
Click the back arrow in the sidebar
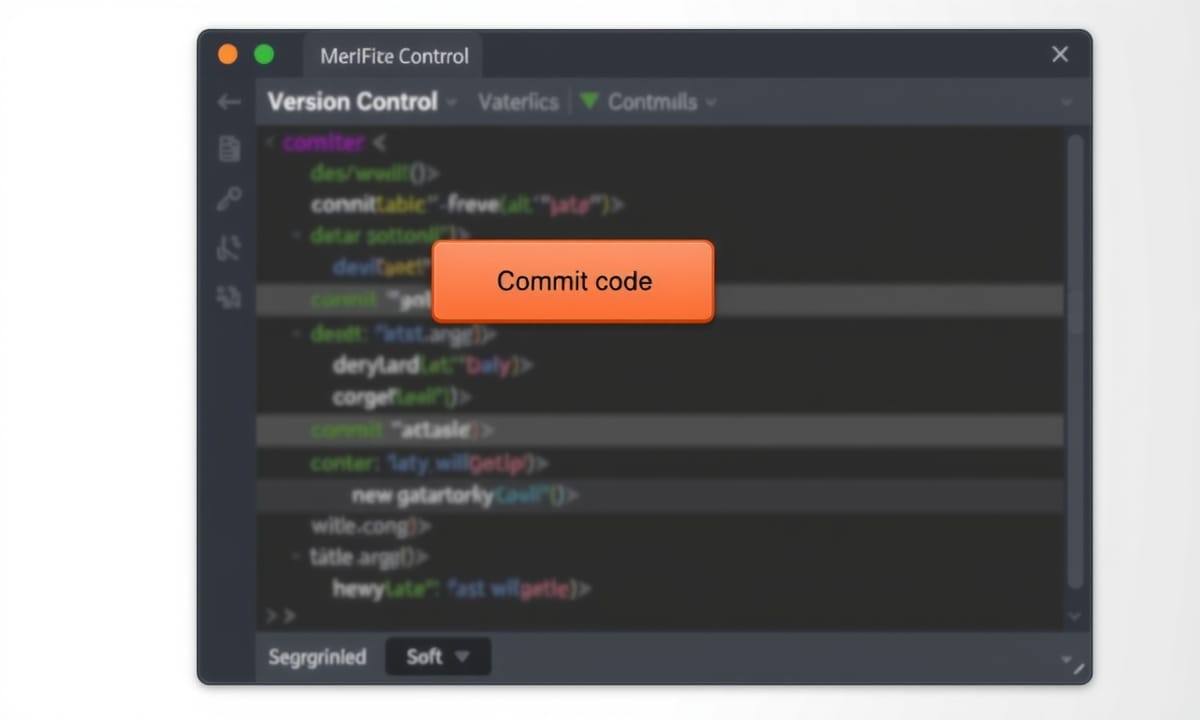coord(229,102)
